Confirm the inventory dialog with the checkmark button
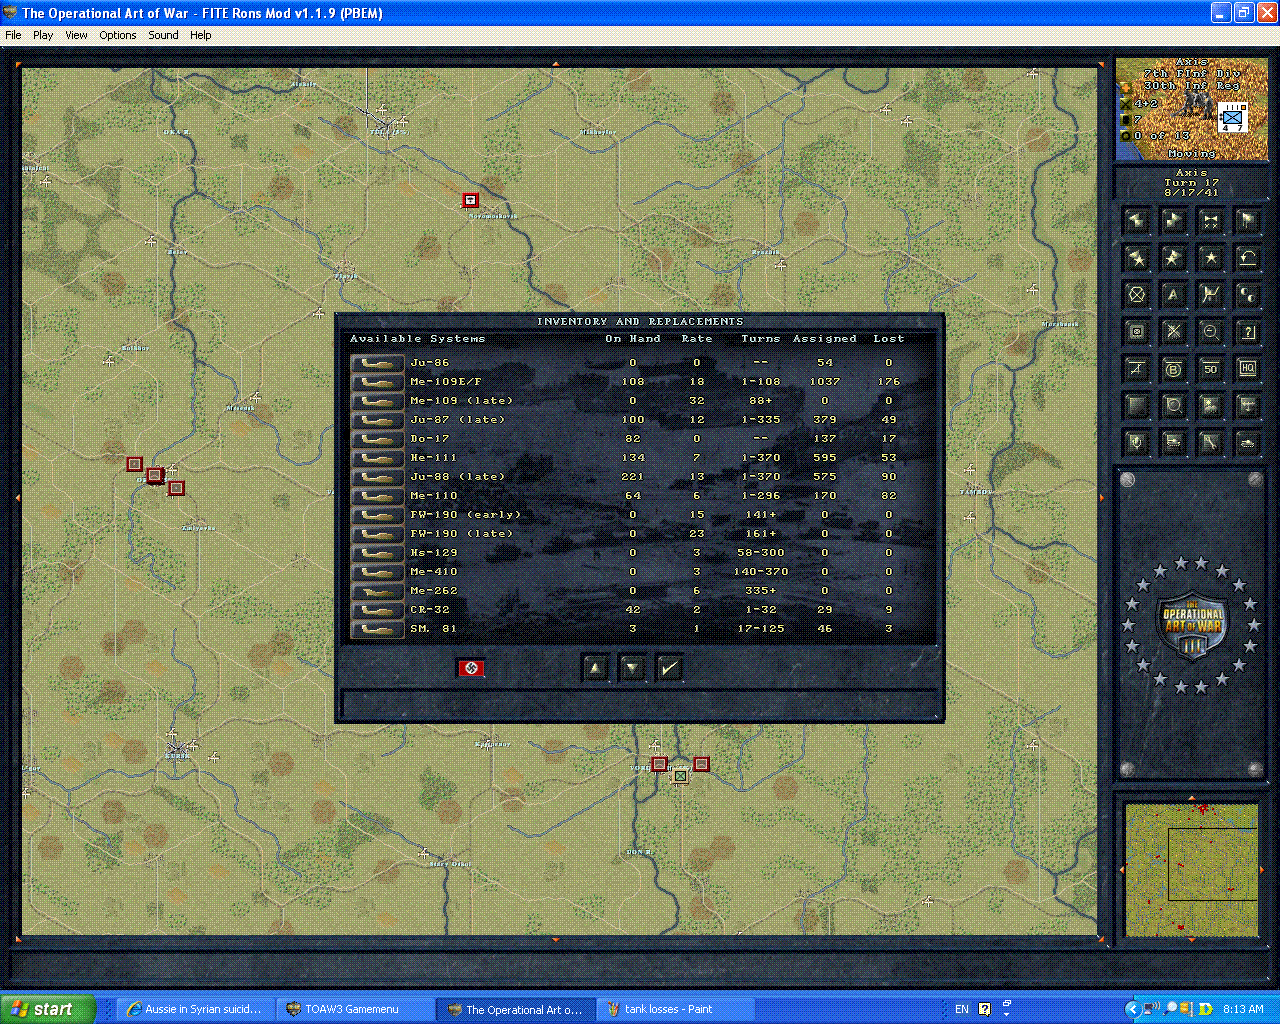1280x1024 pixels. pyautogui.click(x=669, y=668)
